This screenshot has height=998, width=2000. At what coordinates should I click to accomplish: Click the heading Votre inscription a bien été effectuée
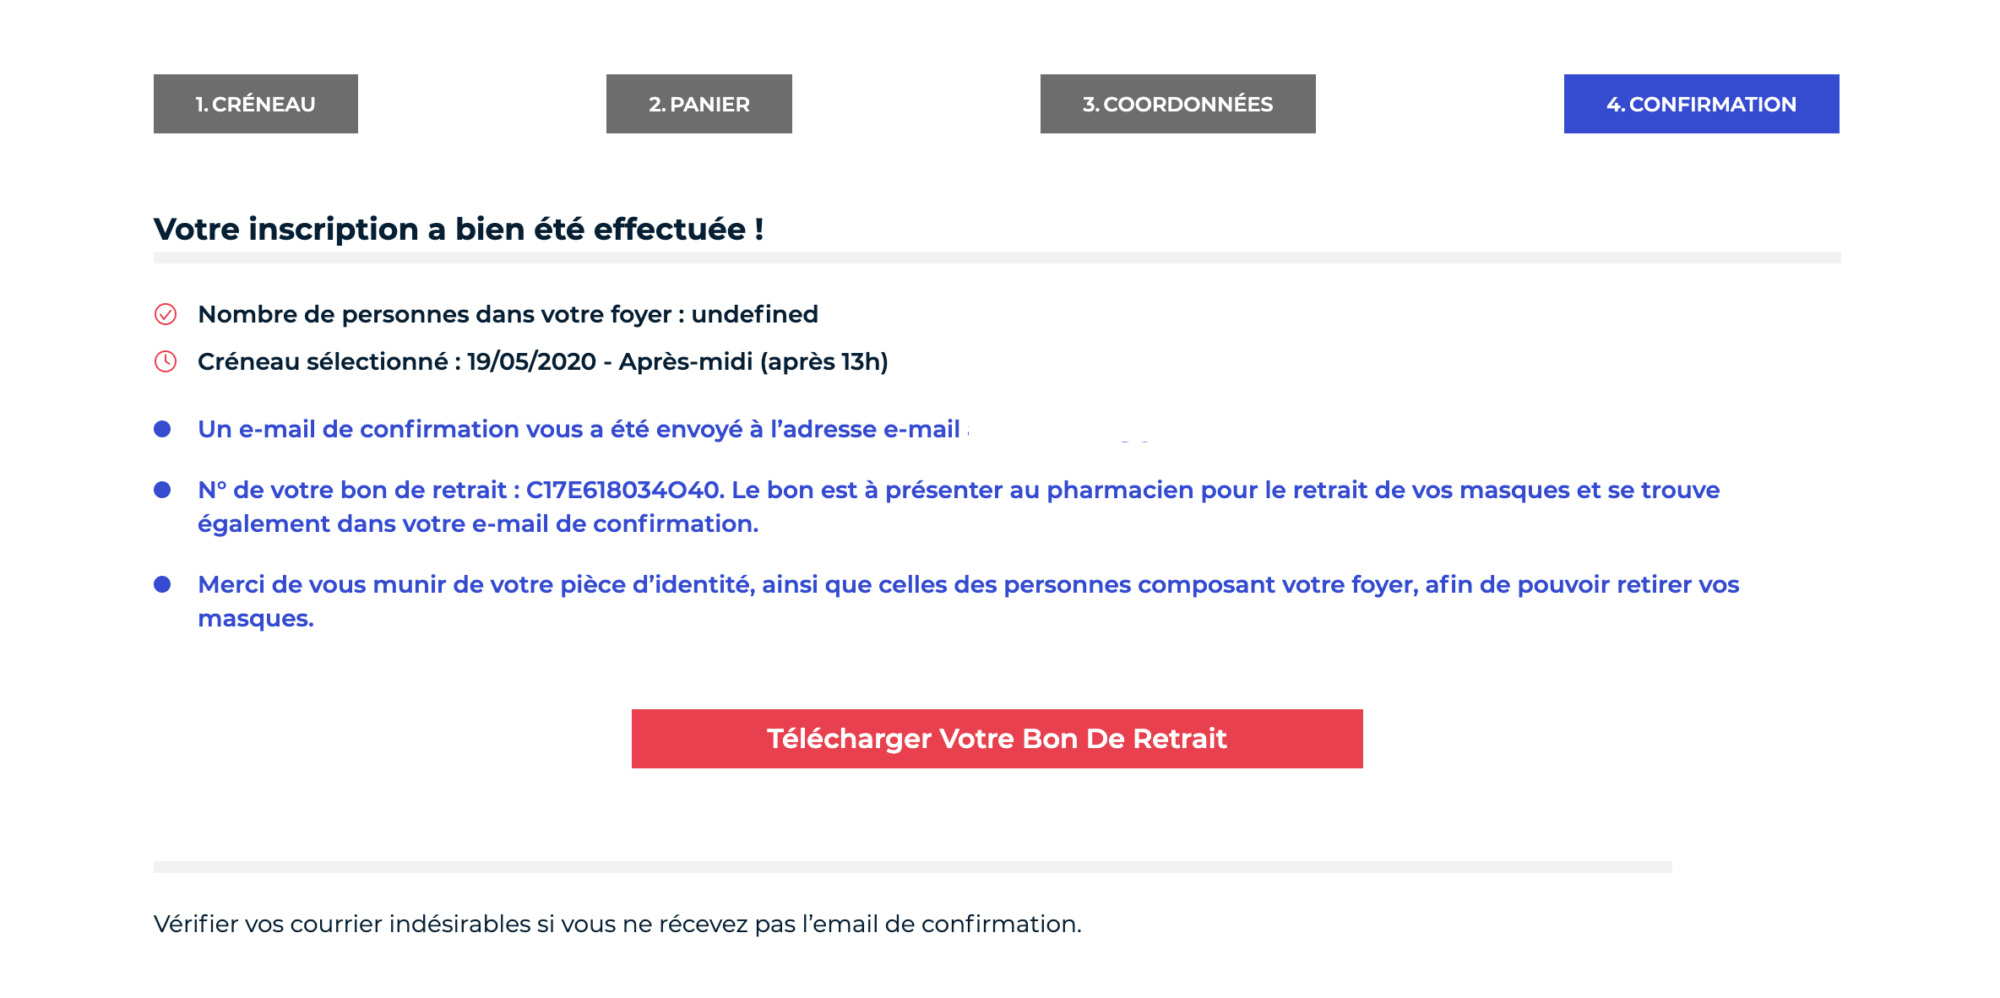(459, 229)
